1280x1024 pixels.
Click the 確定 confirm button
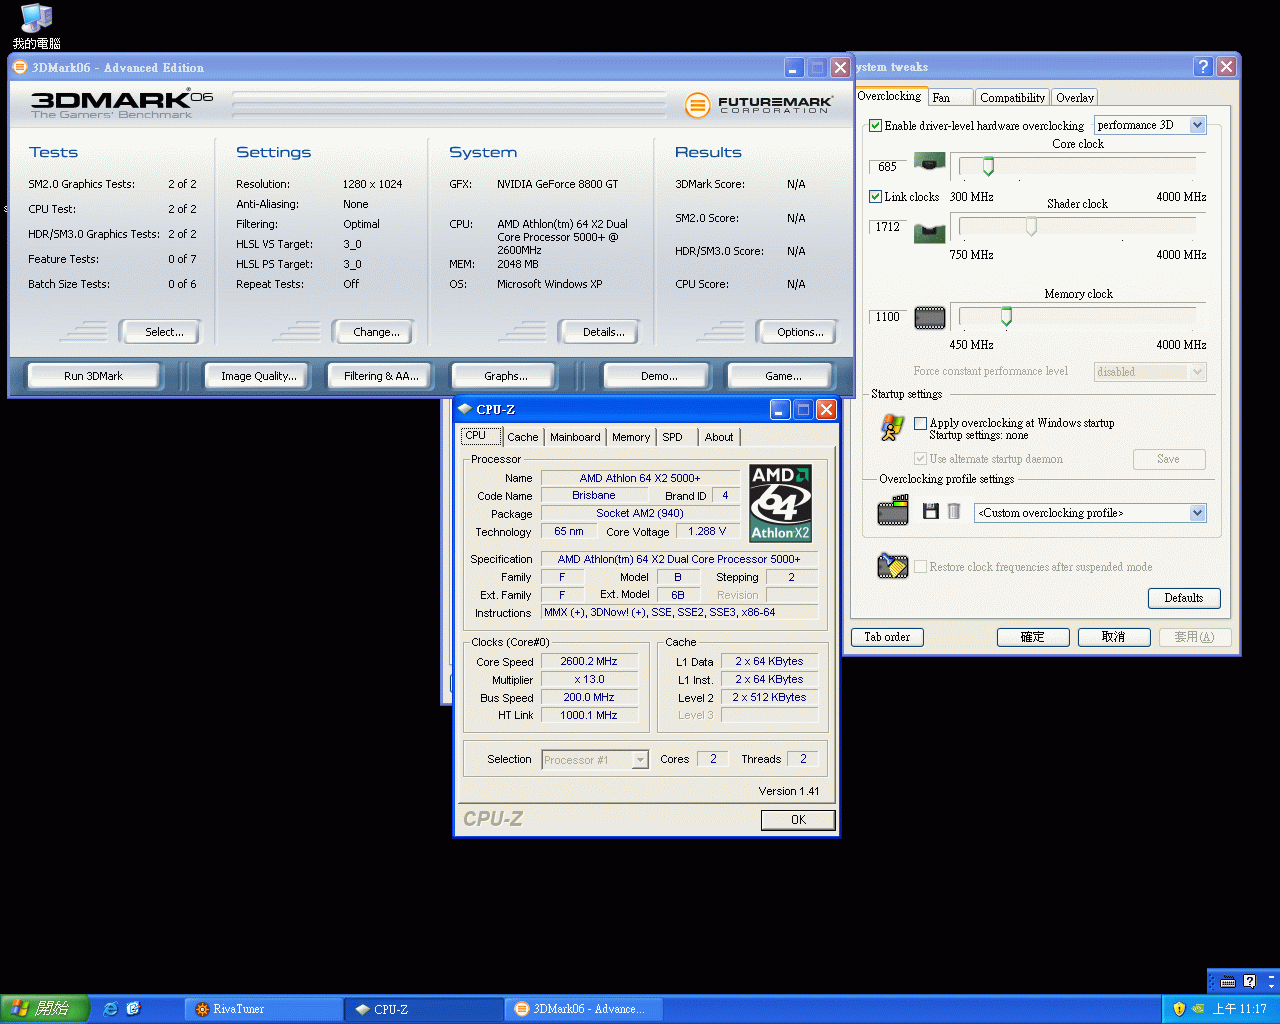1033,637
